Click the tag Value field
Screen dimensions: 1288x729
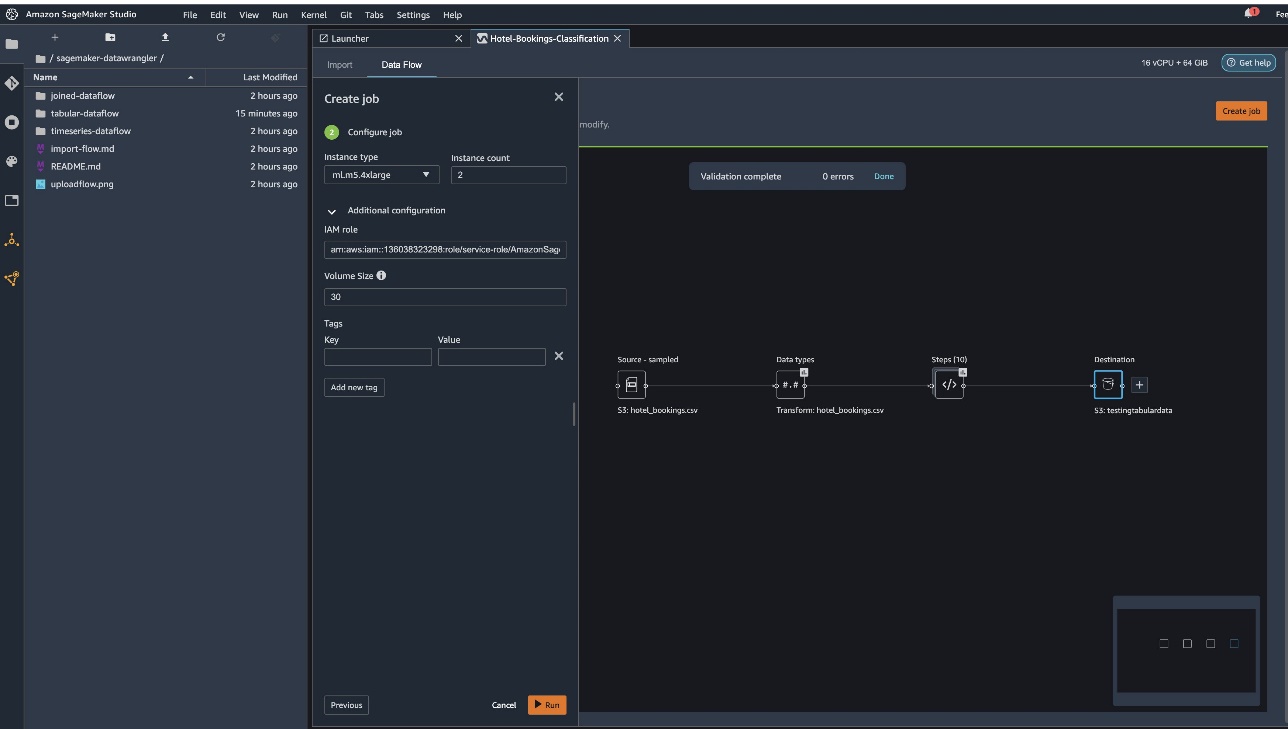click(492, 357)
